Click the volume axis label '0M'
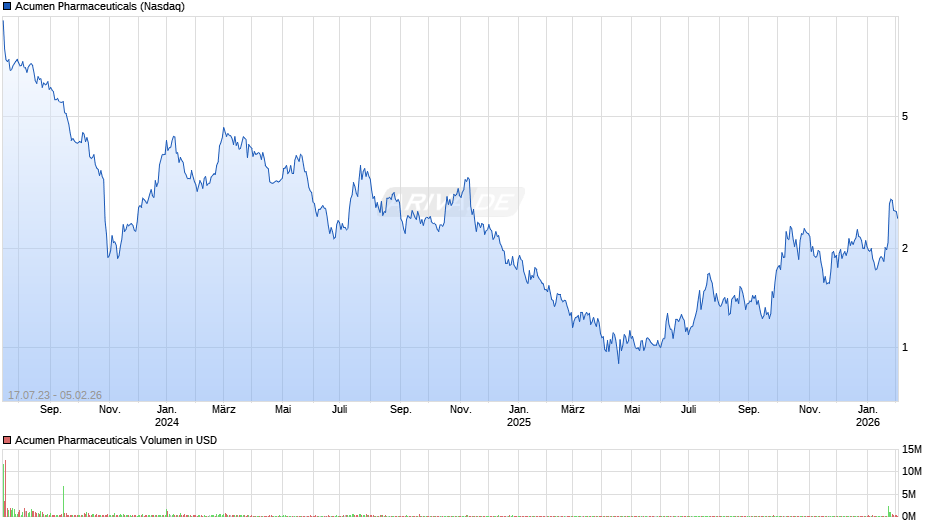The width and height of the screenshot is (940, 526). pos(909,516)
